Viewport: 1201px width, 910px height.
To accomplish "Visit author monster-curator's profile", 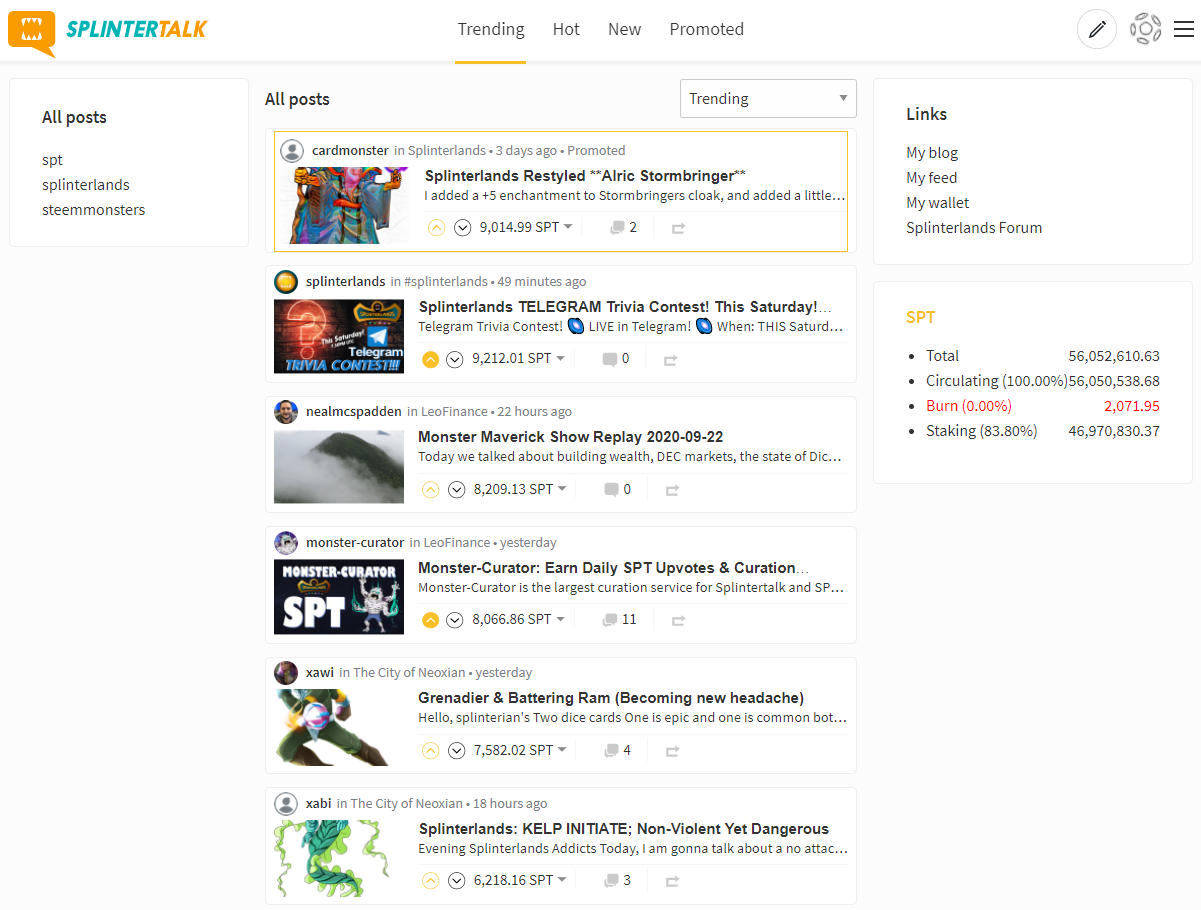I will 355,543.
